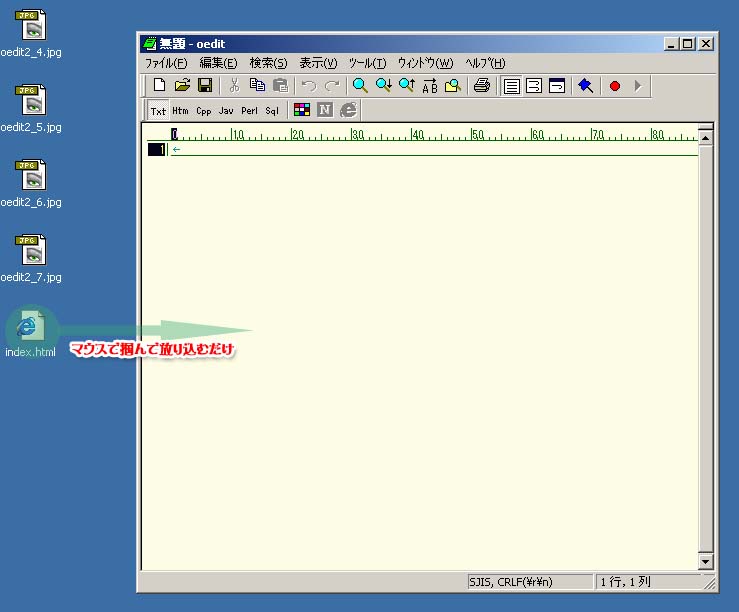Click the Copy icon in the toolbar
This screenshot has height=612, width=739.
(x=257, y=86)
